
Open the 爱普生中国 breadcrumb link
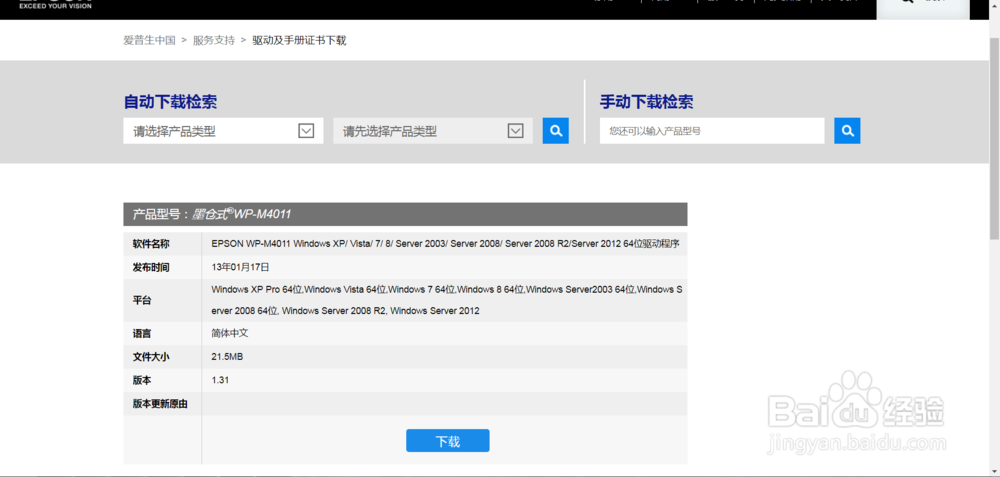[x=149, y=40]
